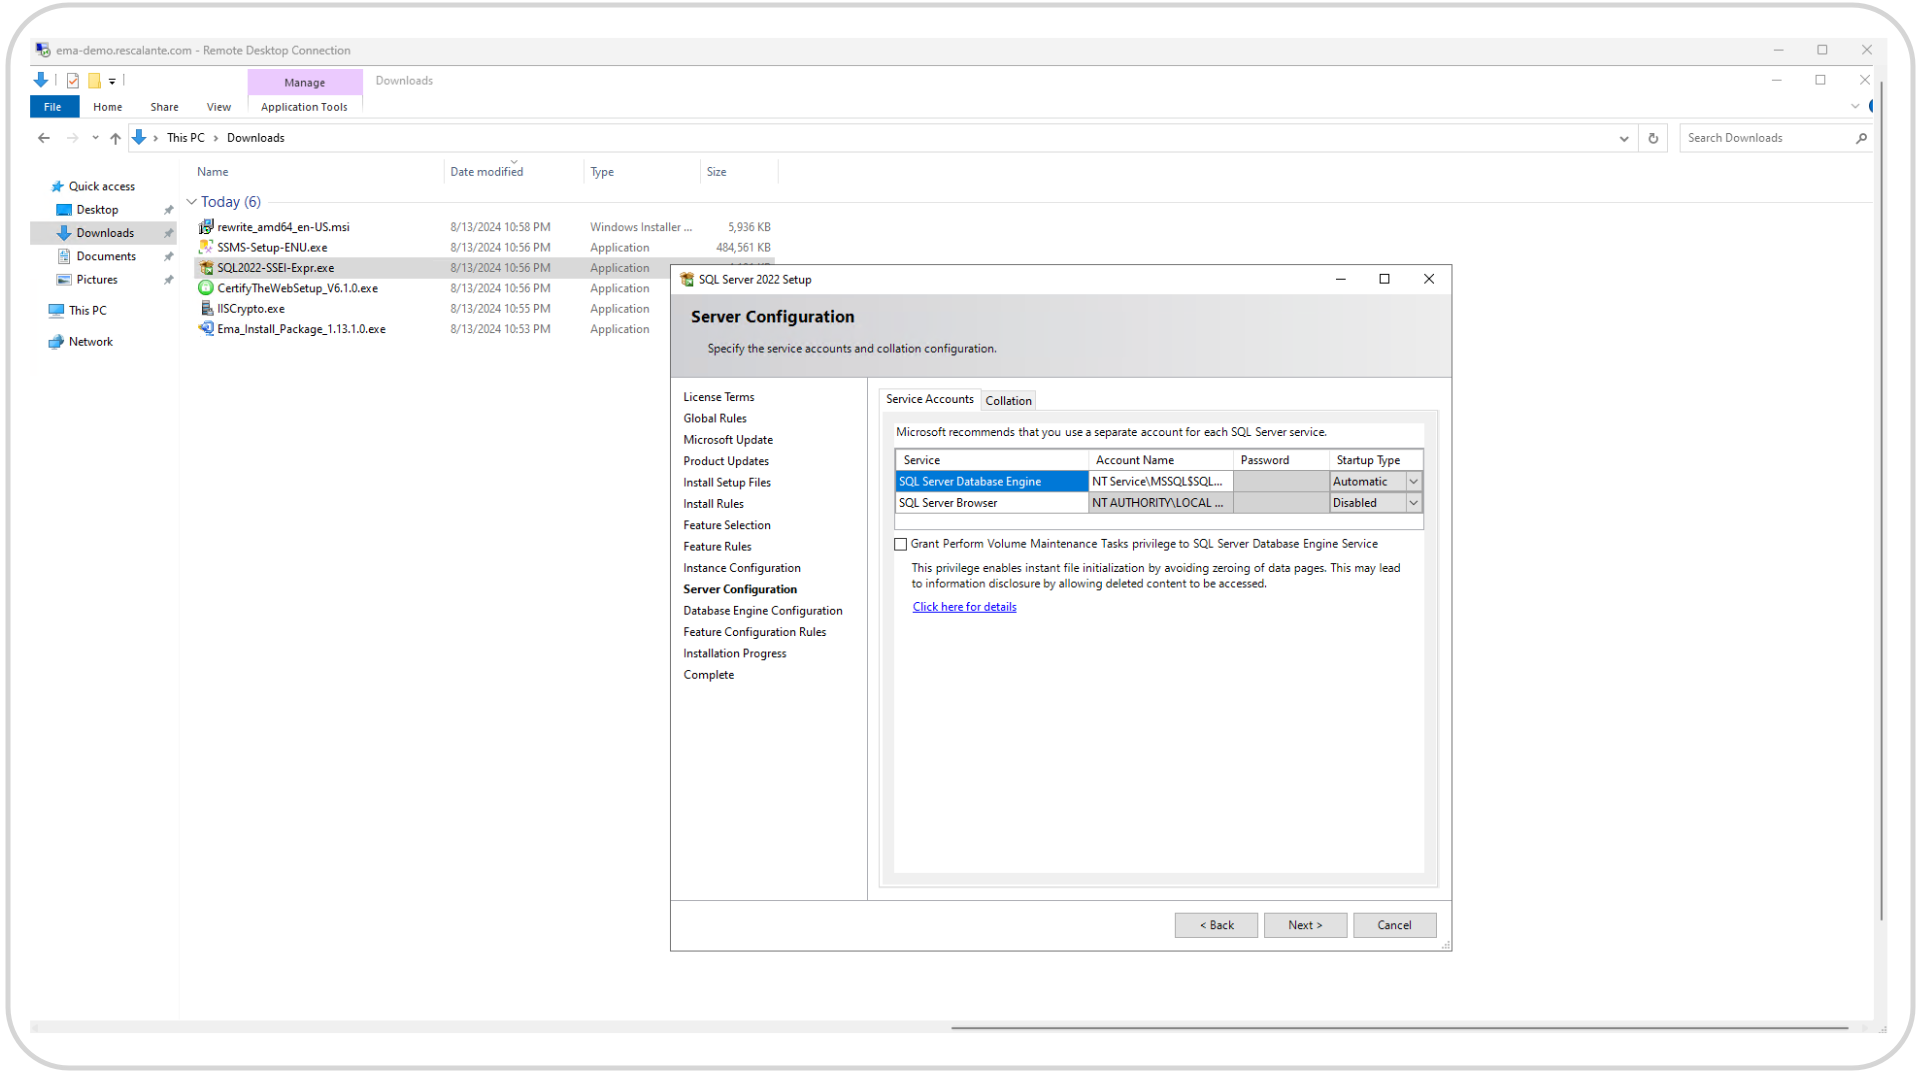Click the Forward arrow in Explorer

(72, 138)
